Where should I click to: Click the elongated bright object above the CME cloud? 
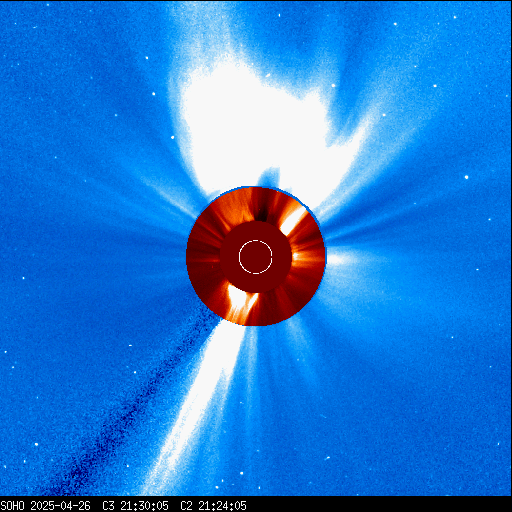pyautogui.click(x=268, y=75)
